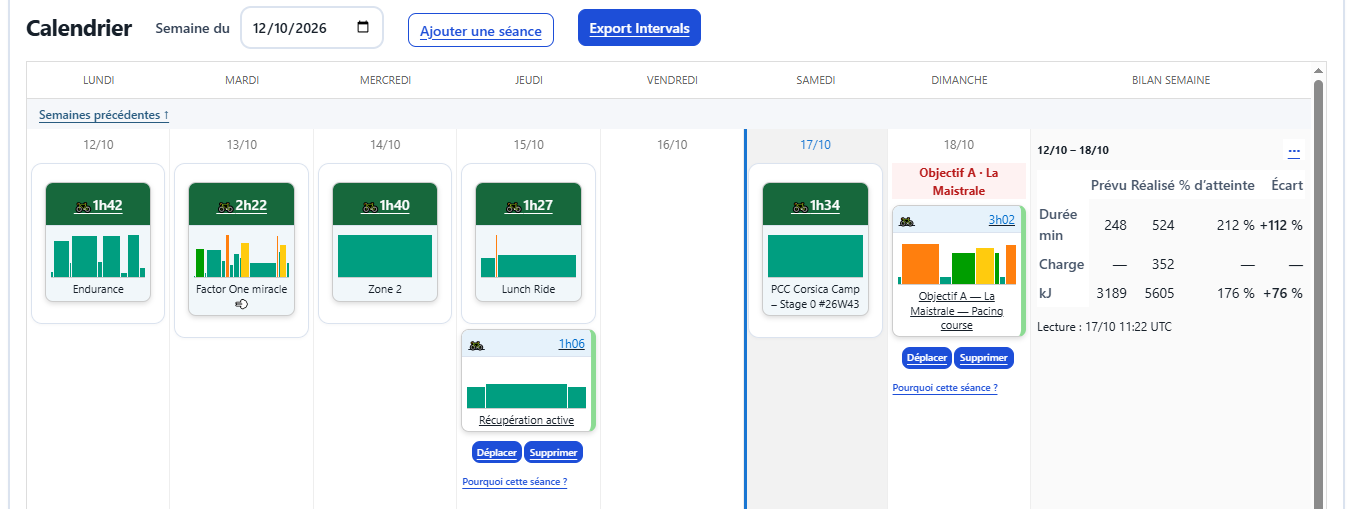Click the PCC Corsica Camp workout chart
This screenshot has height=509, width=1347.
click(x=815, y=256)
